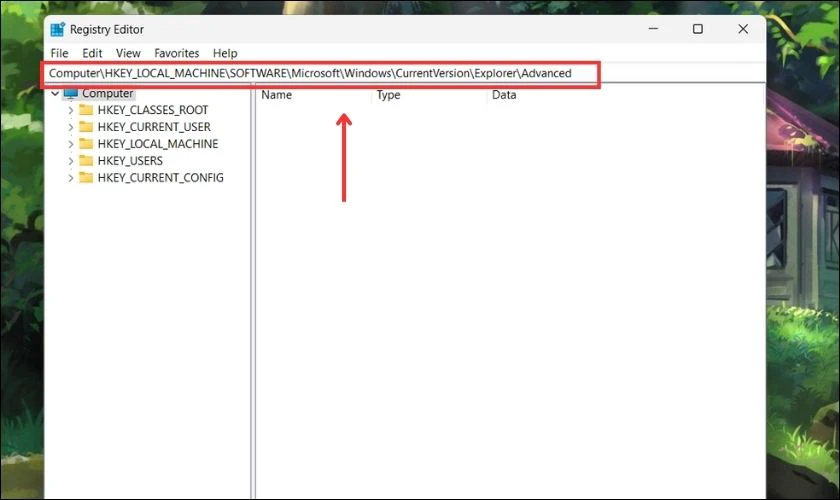Select the HKEY_CLASSES_ROOT key label
The height and width of the screenshot is (500, 840).
pyautogui.click(x=153, y=110)
